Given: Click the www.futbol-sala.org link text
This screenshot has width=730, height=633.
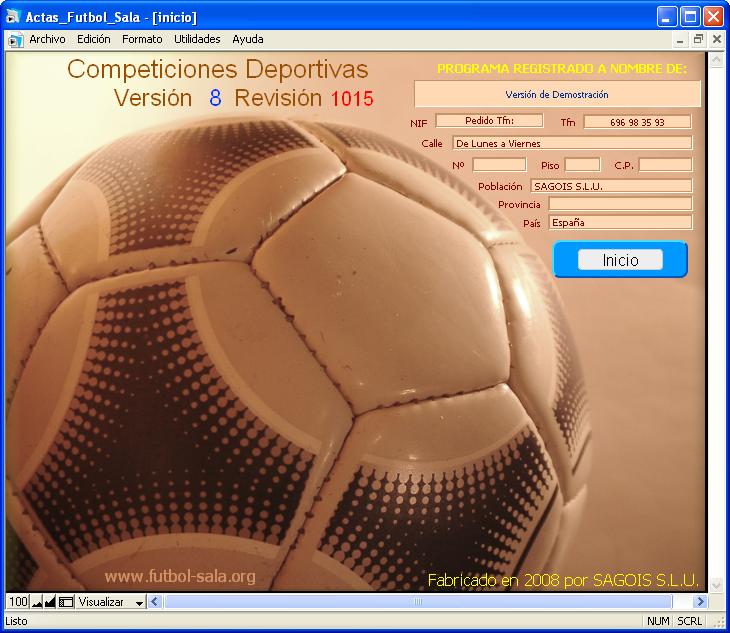Looking at the screenshot, I should coord(180,577).
